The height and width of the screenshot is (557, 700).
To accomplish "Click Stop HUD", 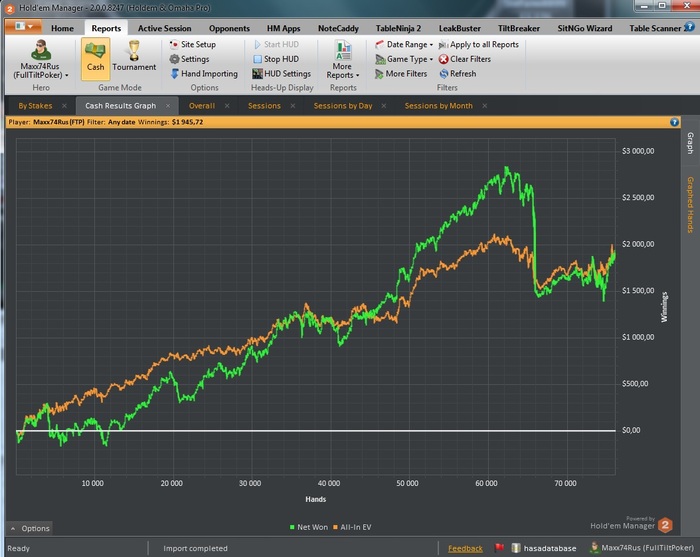I will tap(276, 59).
